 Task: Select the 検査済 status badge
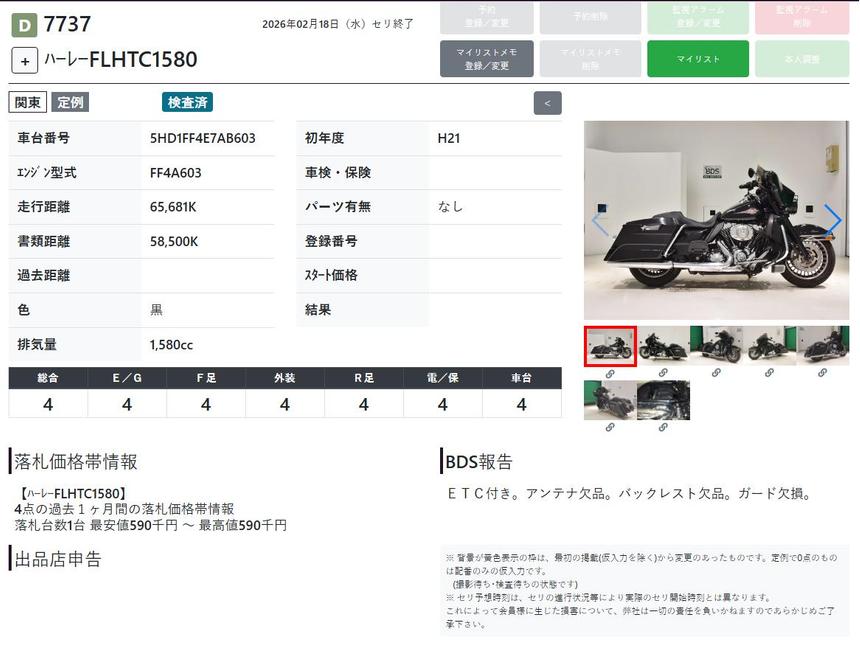(187, 102)
